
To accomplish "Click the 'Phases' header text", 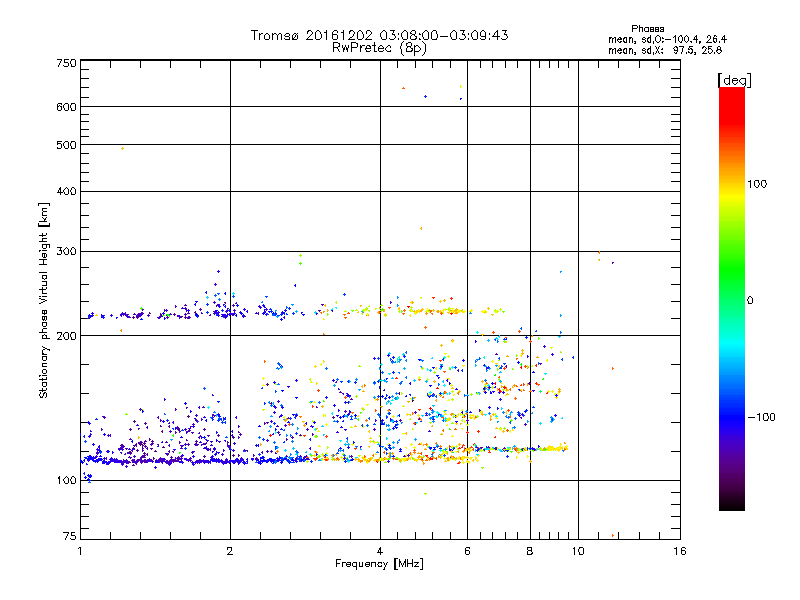I will 647,29.
